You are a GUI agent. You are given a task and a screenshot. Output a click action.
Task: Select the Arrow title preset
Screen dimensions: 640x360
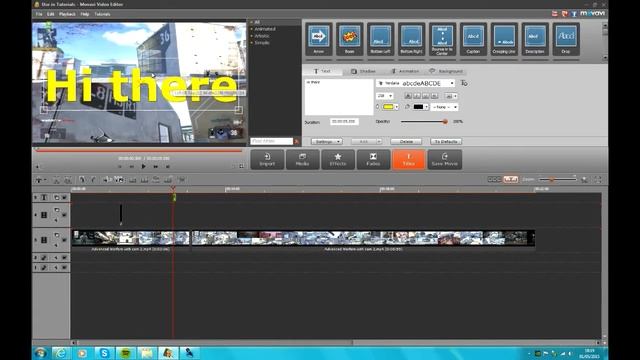click(x=318, y=39)
